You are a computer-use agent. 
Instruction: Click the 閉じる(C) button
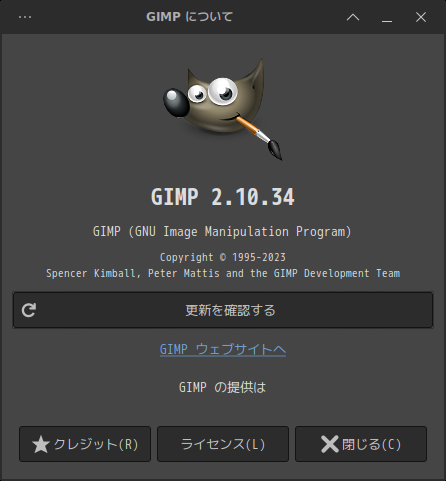click(361, 444)
